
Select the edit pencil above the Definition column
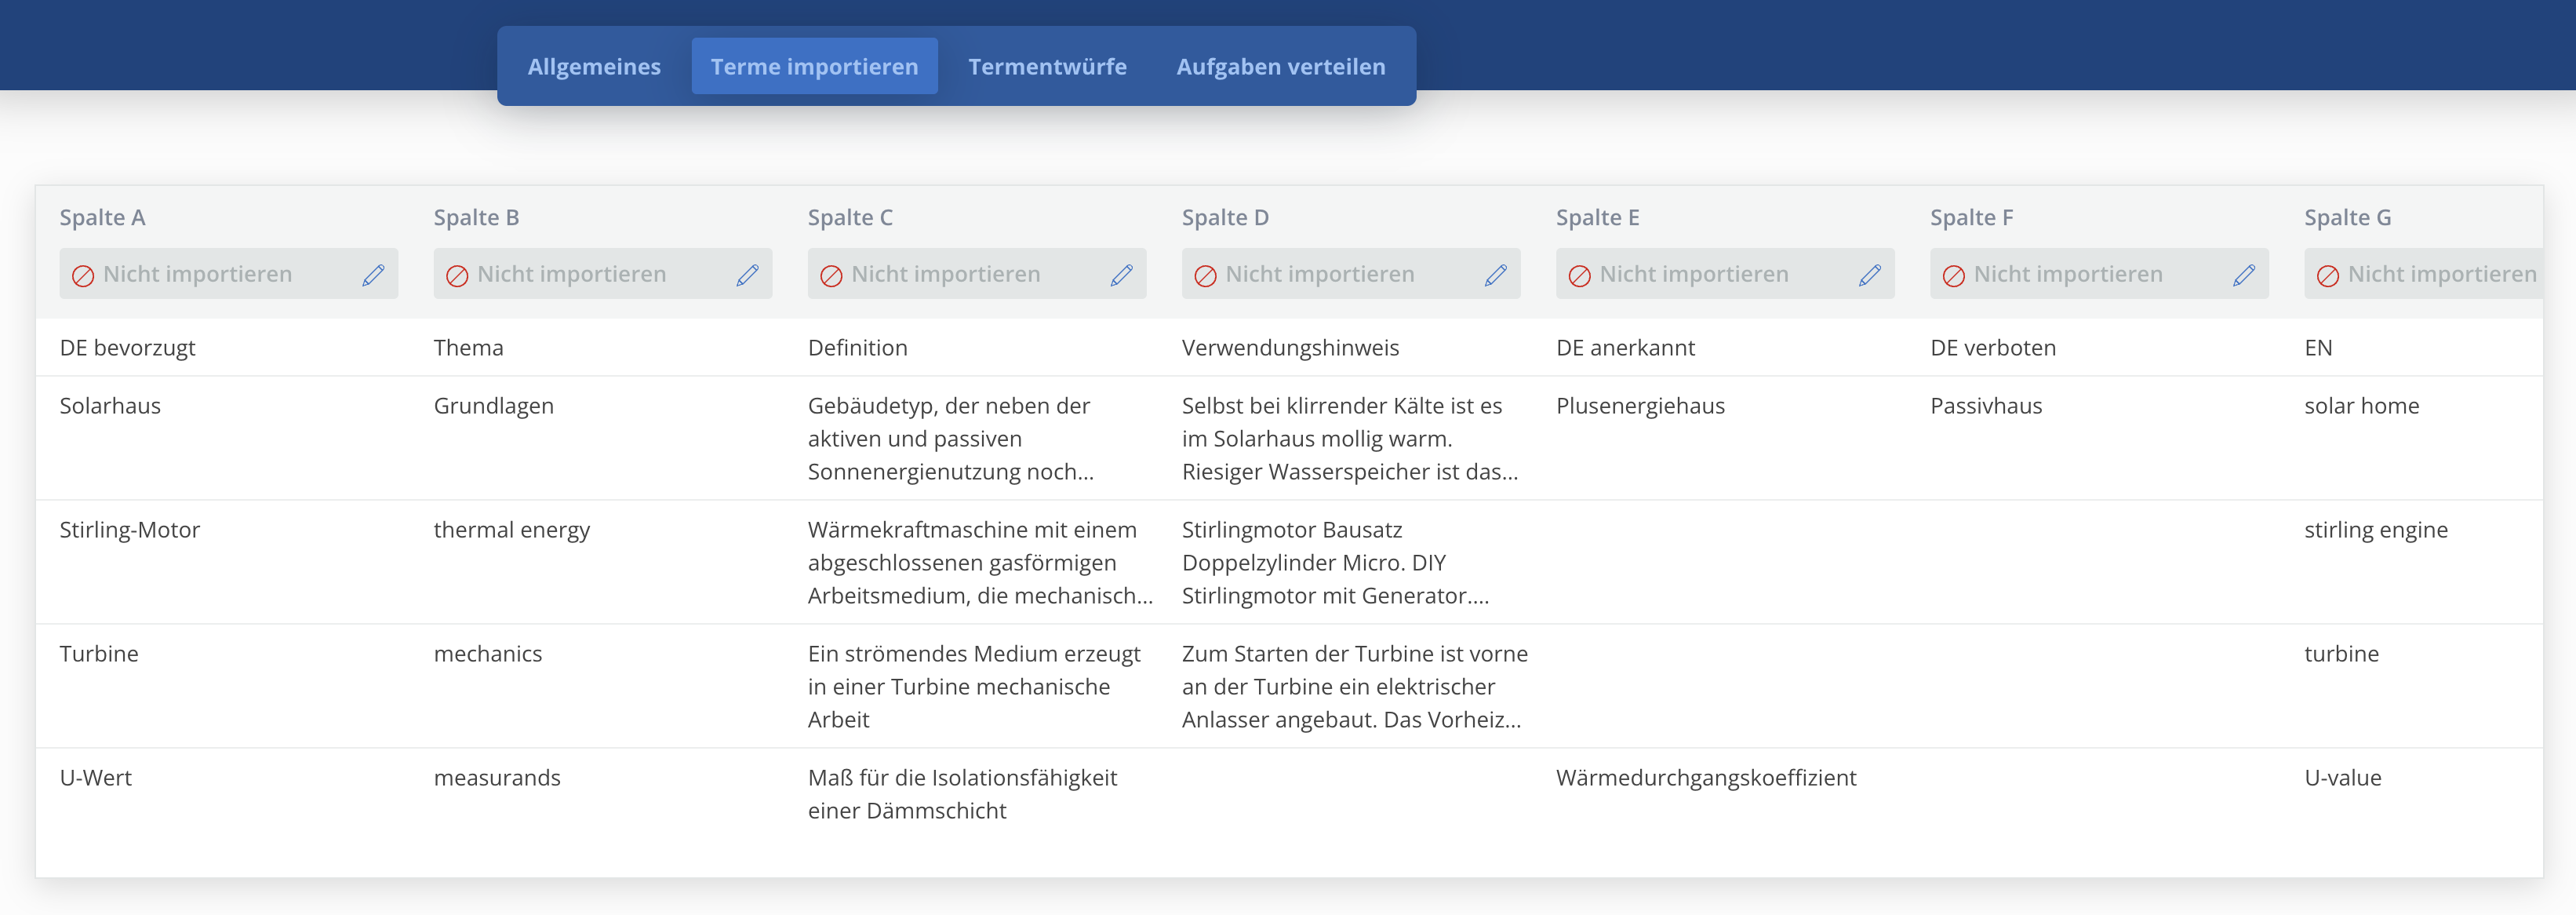(1121, 273)
